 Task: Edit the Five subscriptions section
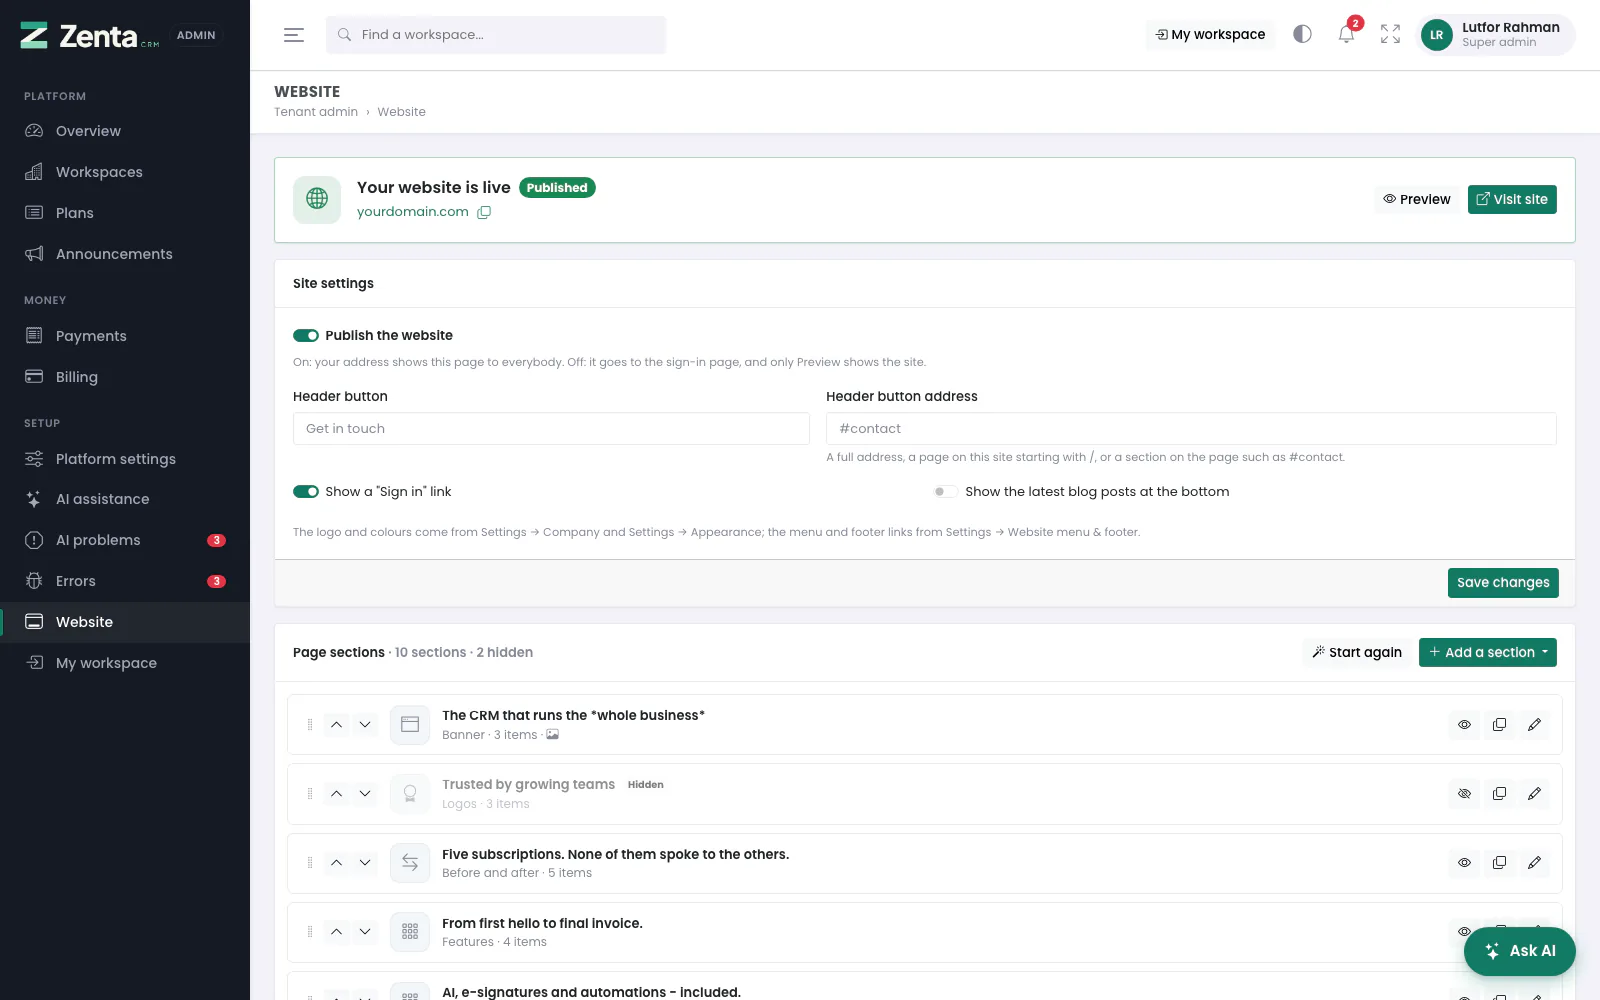[x=1534, y=863]
